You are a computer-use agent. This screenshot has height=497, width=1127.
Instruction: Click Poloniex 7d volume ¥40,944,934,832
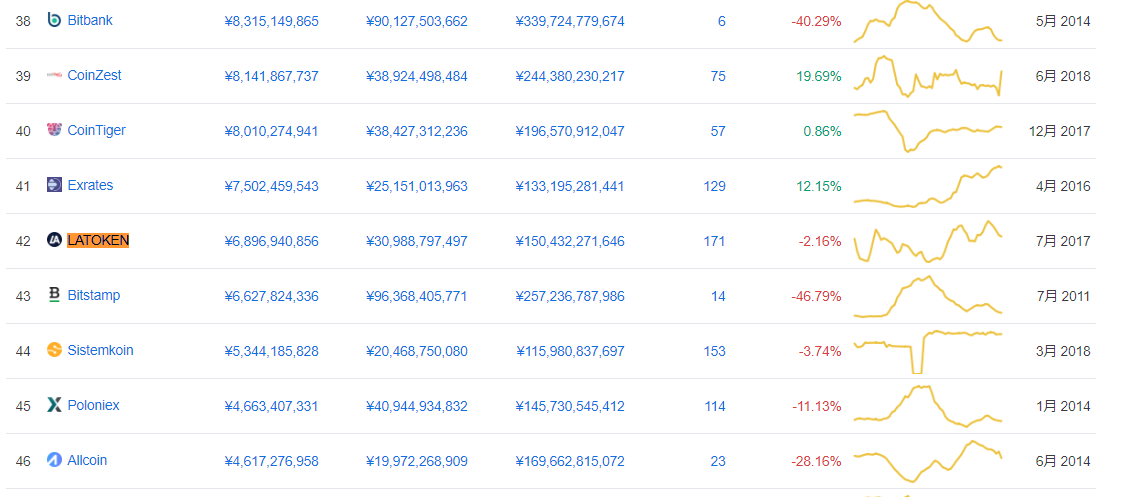[x=417, y=406]
